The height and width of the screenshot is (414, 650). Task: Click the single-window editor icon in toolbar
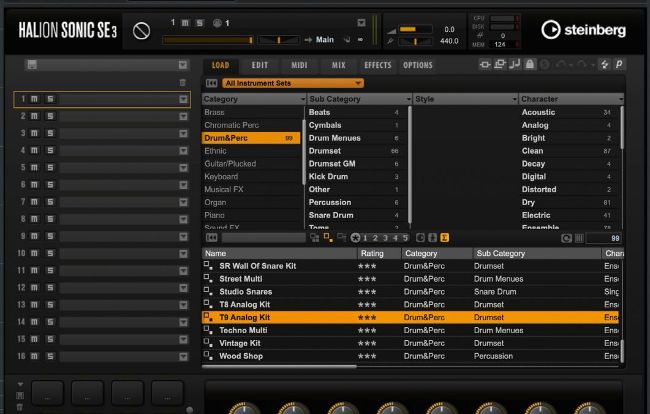click(x=485, y=64)
